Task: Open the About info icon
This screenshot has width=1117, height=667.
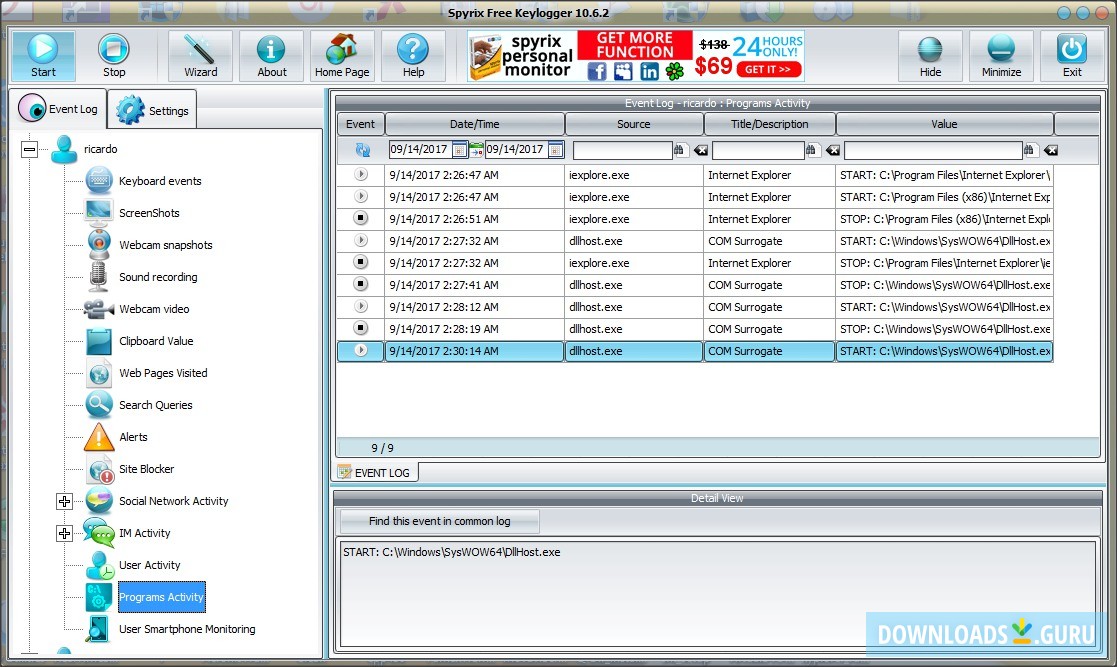Action: [271, 55]
